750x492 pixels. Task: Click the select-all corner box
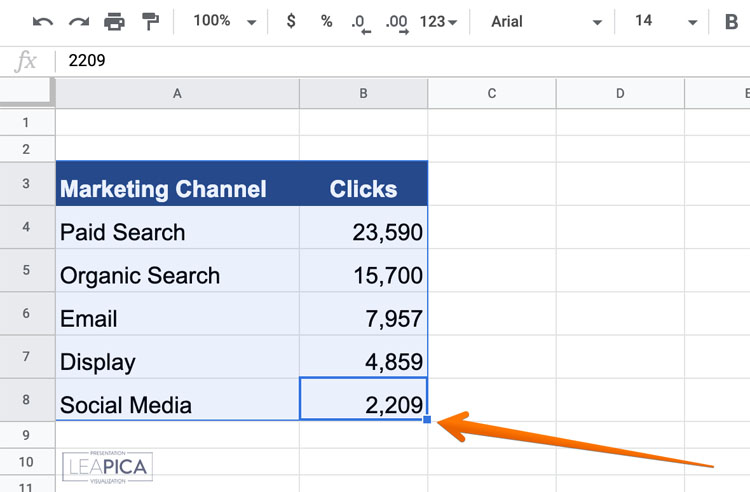pyautogui.click(x=26, y=91)
